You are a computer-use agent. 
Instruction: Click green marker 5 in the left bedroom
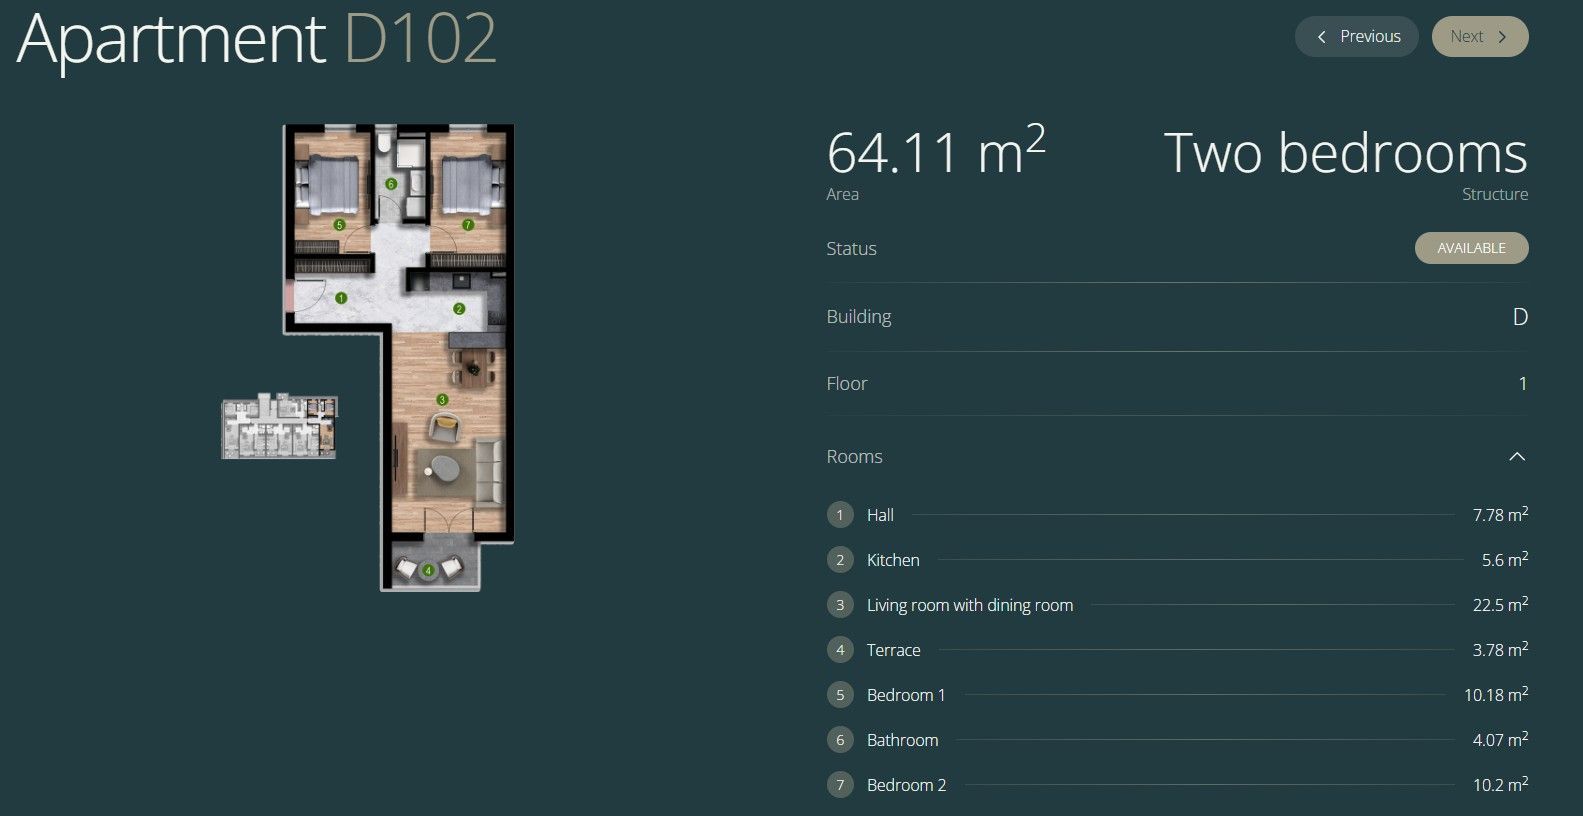click(x=340, y=225)
